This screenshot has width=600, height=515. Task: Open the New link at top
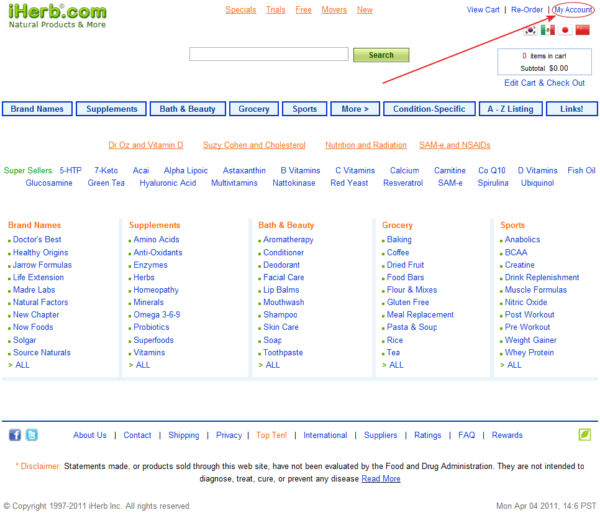[365, 10]
